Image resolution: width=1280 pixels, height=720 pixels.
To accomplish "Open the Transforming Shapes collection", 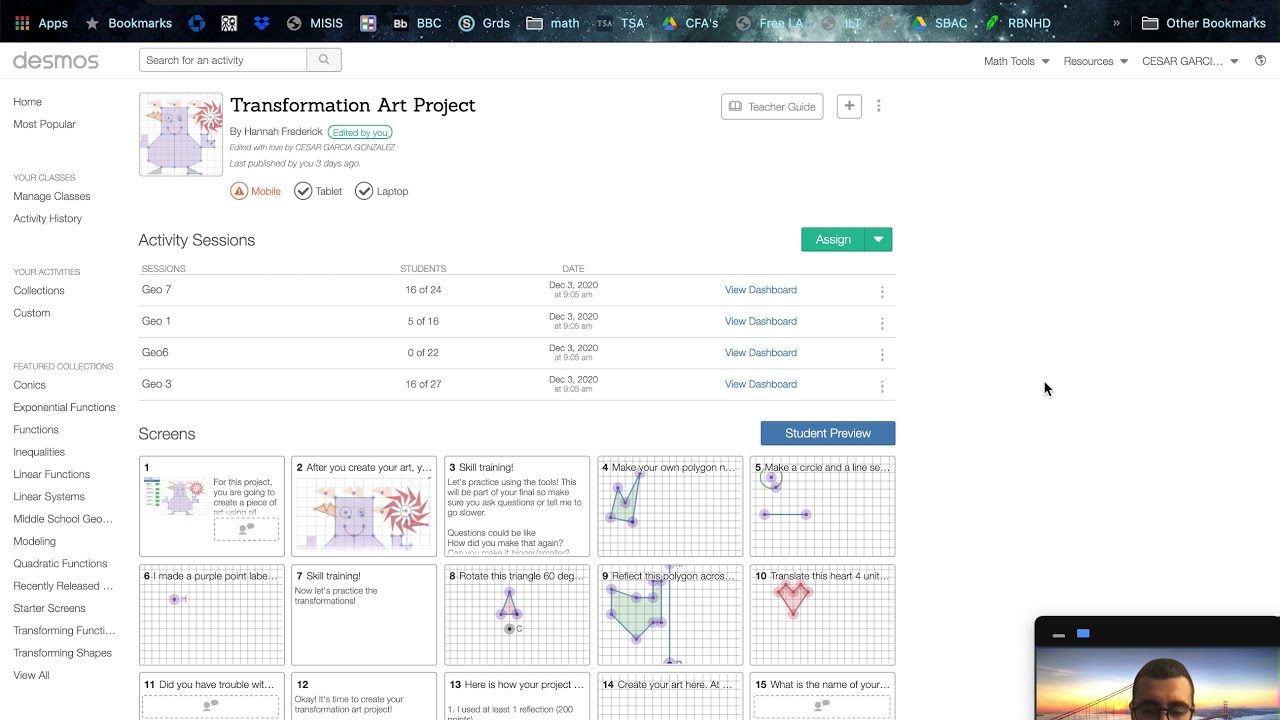I will 63,653.
